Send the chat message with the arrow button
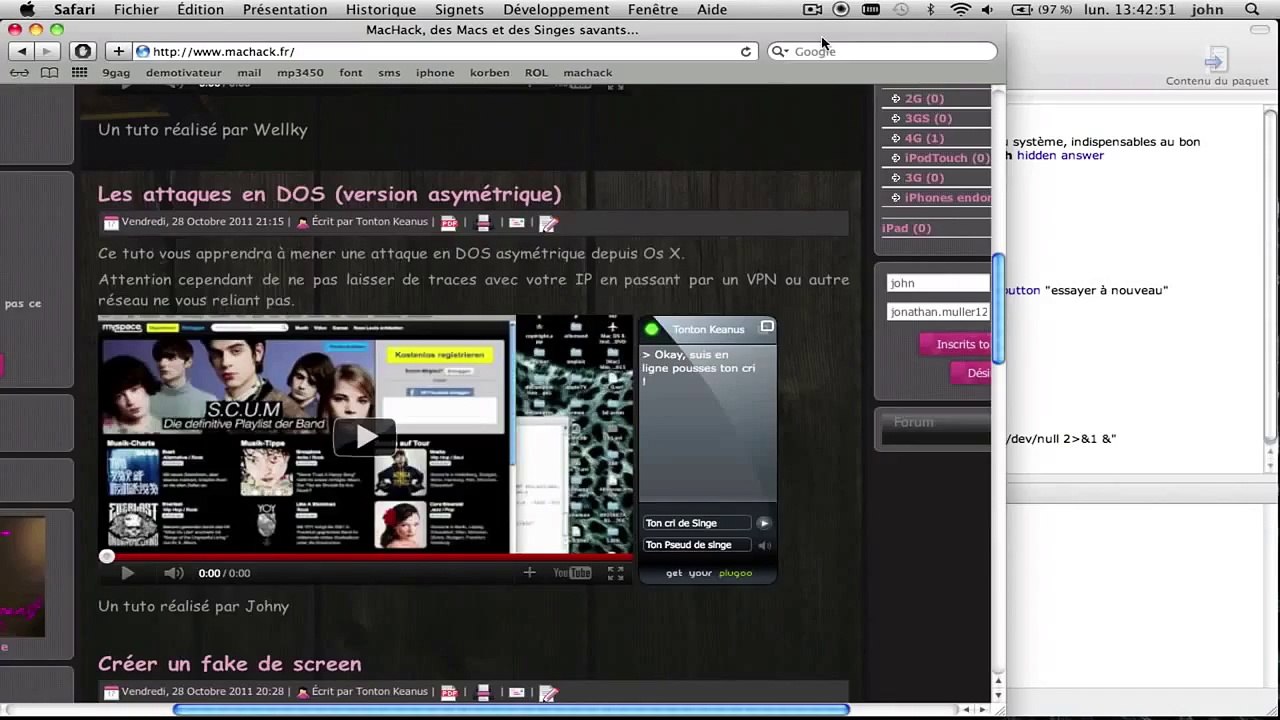Viewport: 1280px width, 720px height. (x=763, y=523)
